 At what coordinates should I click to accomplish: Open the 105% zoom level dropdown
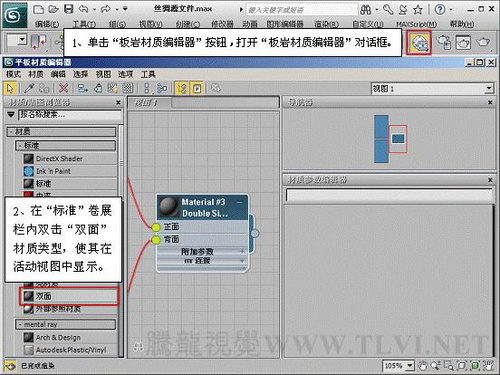(x=410, y=366)
